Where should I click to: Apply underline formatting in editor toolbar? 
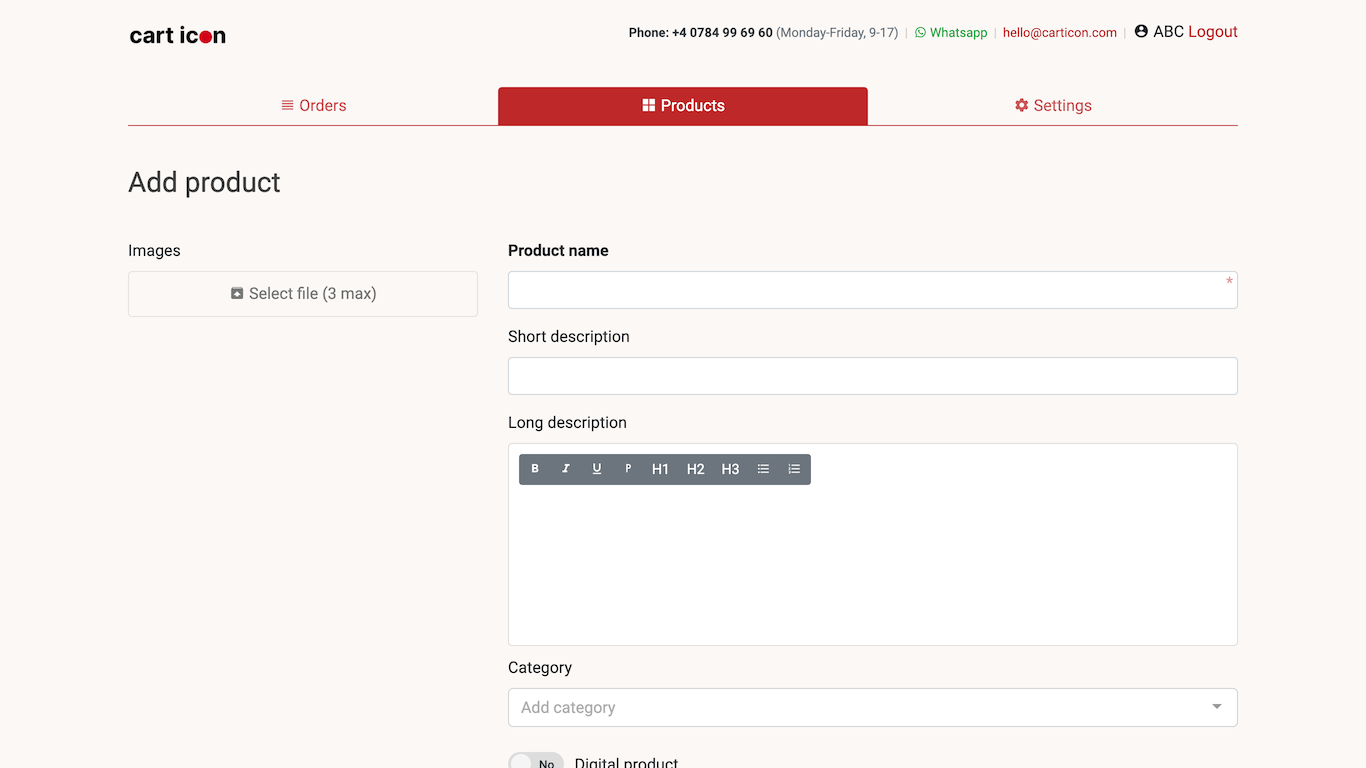597,469
